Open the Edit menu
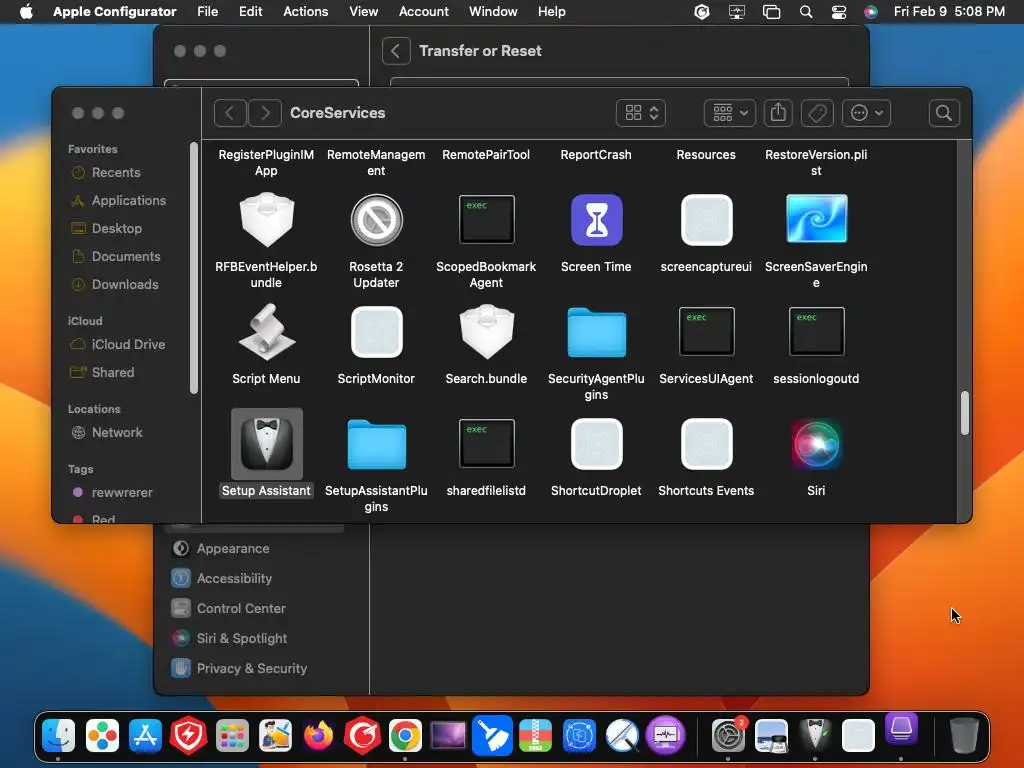This screenshot has height=768, width=1024. pyautogui.click(x=251, y=12)
